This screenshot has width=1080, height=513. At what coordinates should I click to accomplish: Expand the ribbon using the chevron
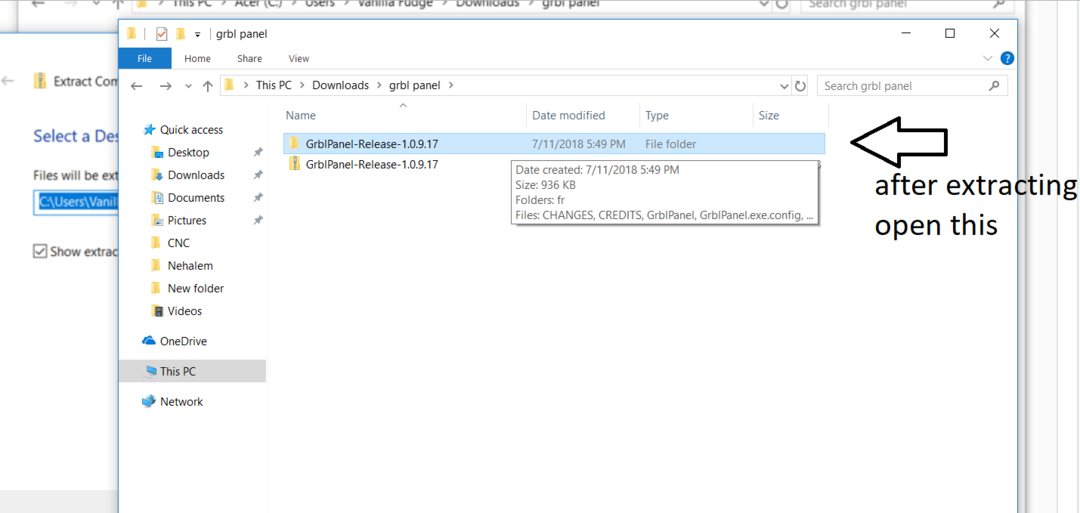point(989,59)
